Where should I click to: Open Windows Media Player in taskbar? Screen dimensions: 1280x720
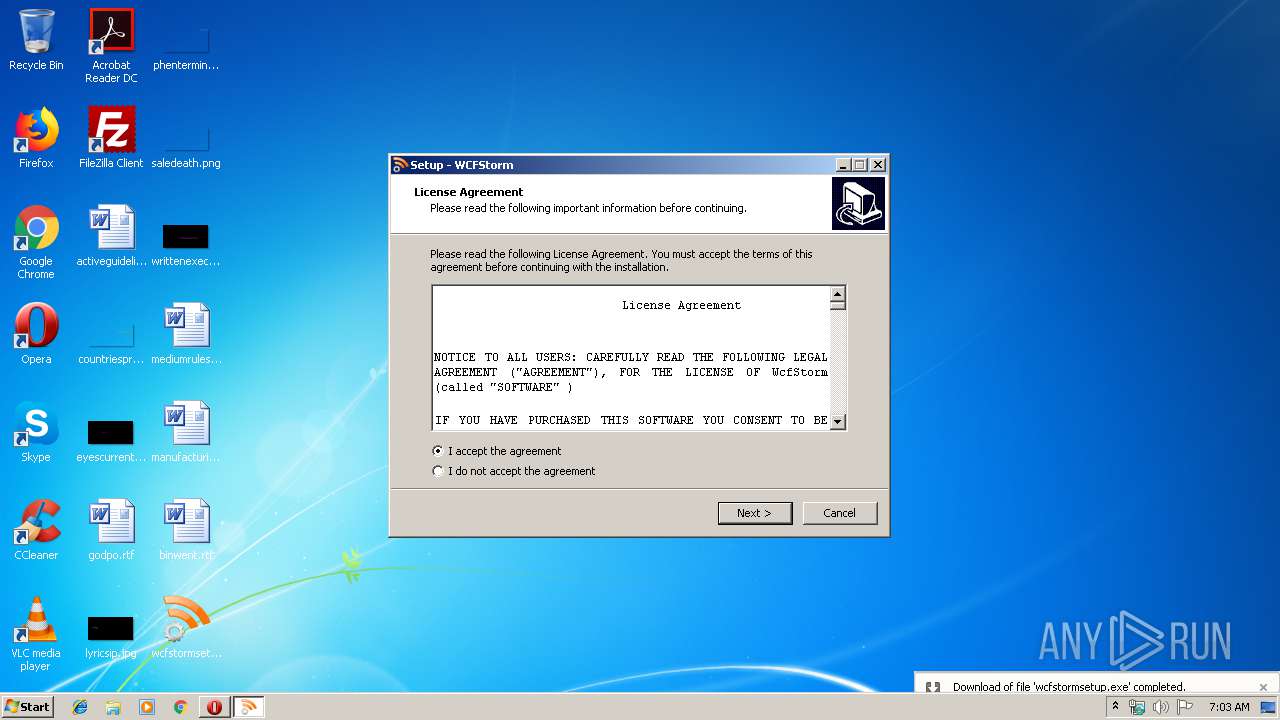pos(147,707)
